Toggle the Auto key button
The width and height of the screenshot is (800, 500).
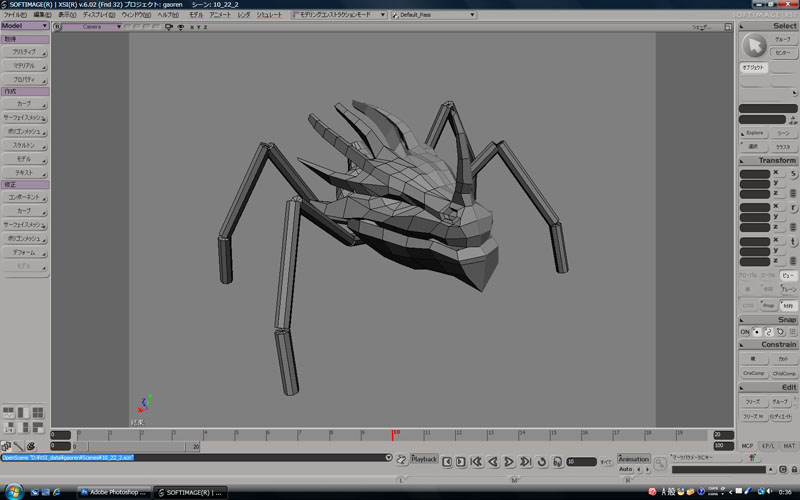pyautogui.click(x=625, y=469)
